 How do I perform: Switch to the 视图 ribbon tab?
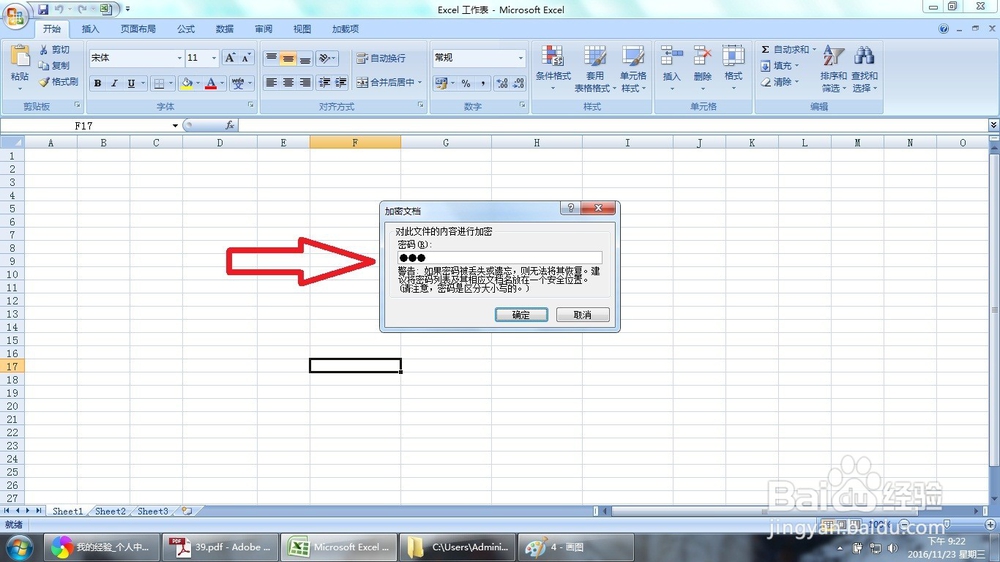pyautogui.click(x=302, y=29)
